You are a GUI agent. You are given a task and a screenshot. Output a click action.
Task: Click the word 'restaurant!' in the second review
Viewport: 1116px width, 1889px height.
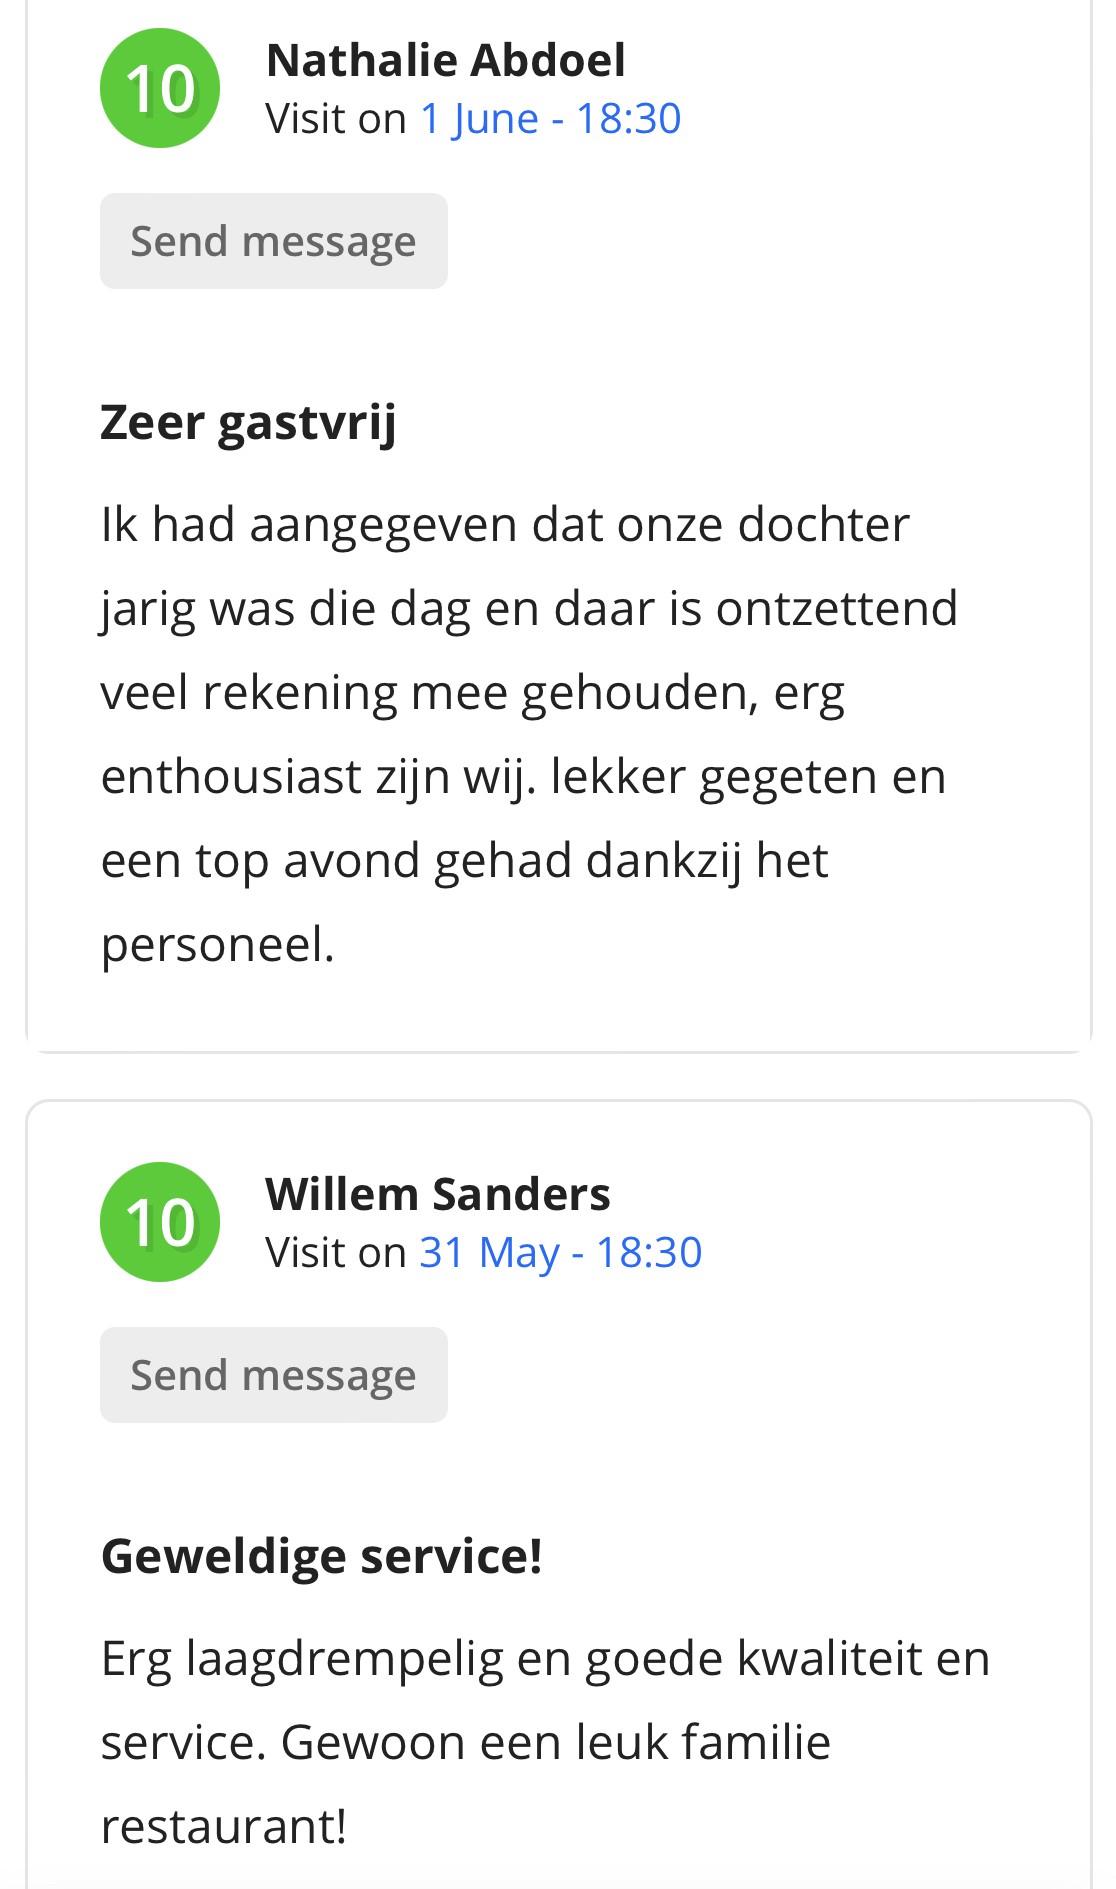tap(224, 1827)
